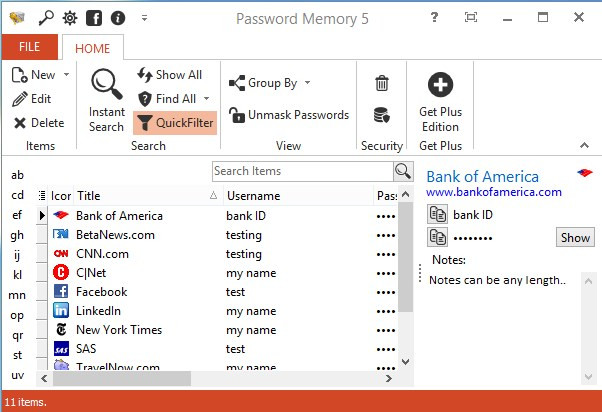
Task: Expand the Find All dropdown arrow
Action: (207, 99)
